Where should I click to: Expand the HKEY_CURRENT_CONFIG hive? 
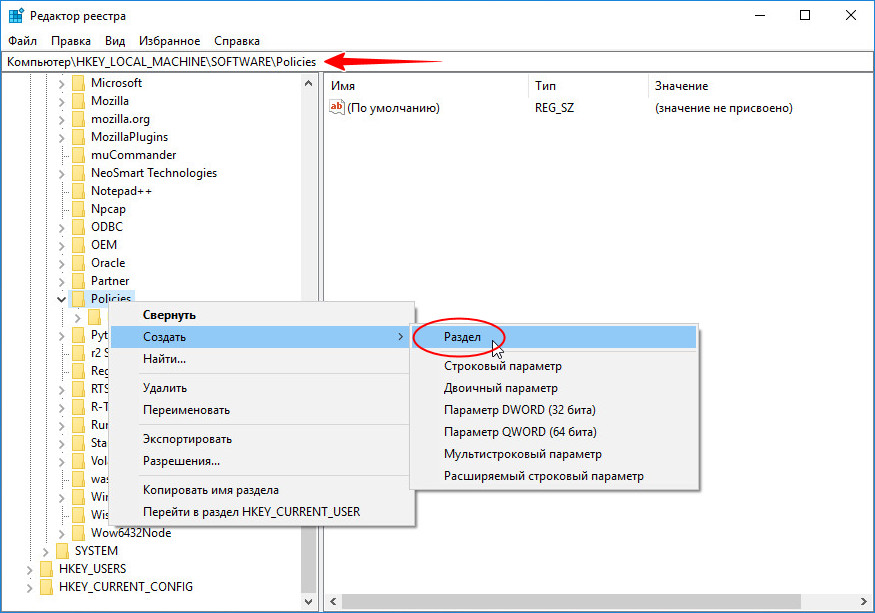[30, 587]
